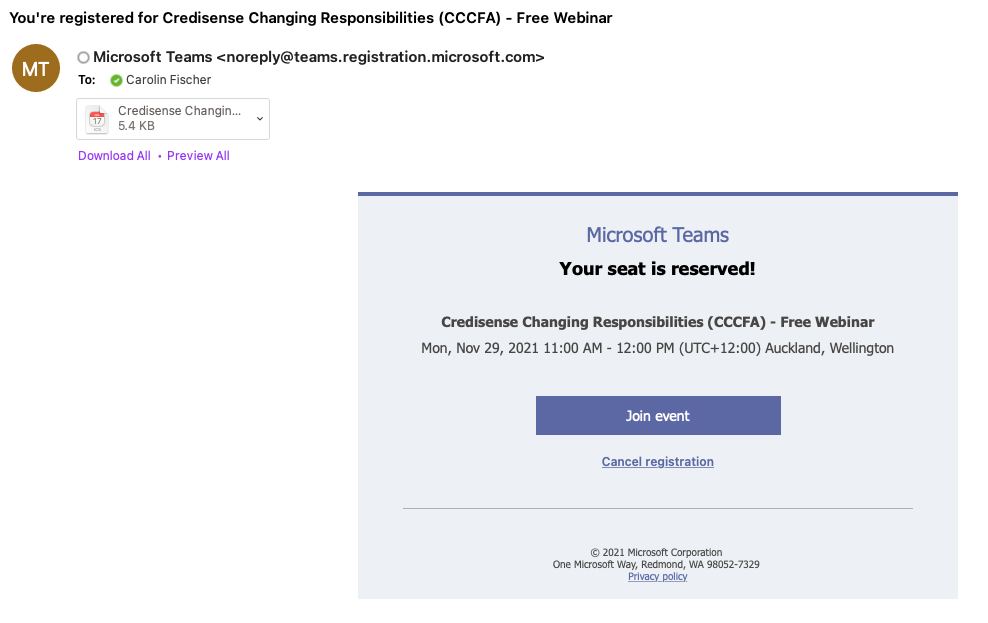Click the 'One Microsoft Way, Redmond' address

(656, 564)
